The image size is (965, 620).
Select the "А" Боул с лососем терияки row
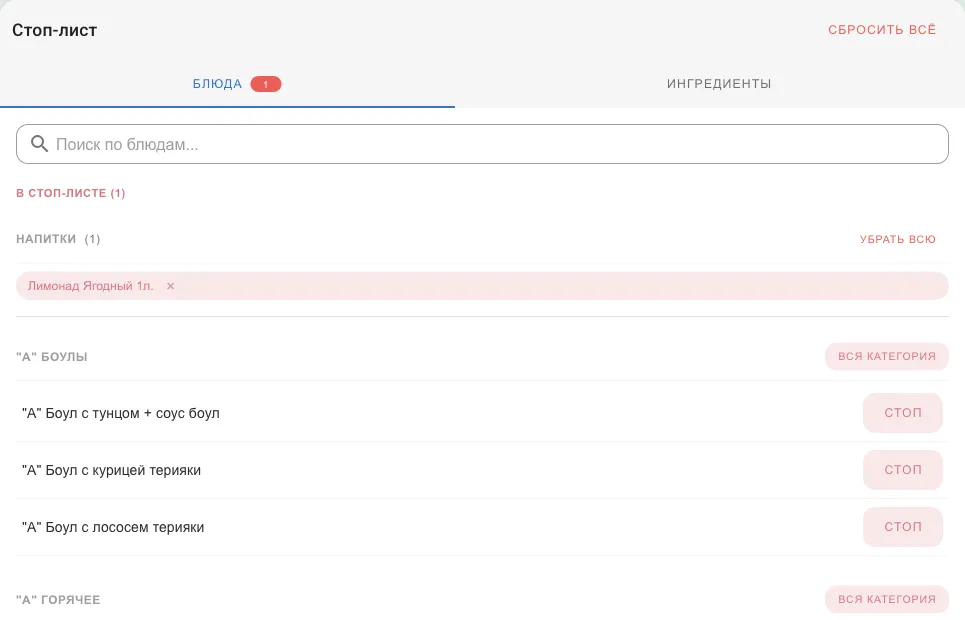pyautogui.click(x=482, y=527)
